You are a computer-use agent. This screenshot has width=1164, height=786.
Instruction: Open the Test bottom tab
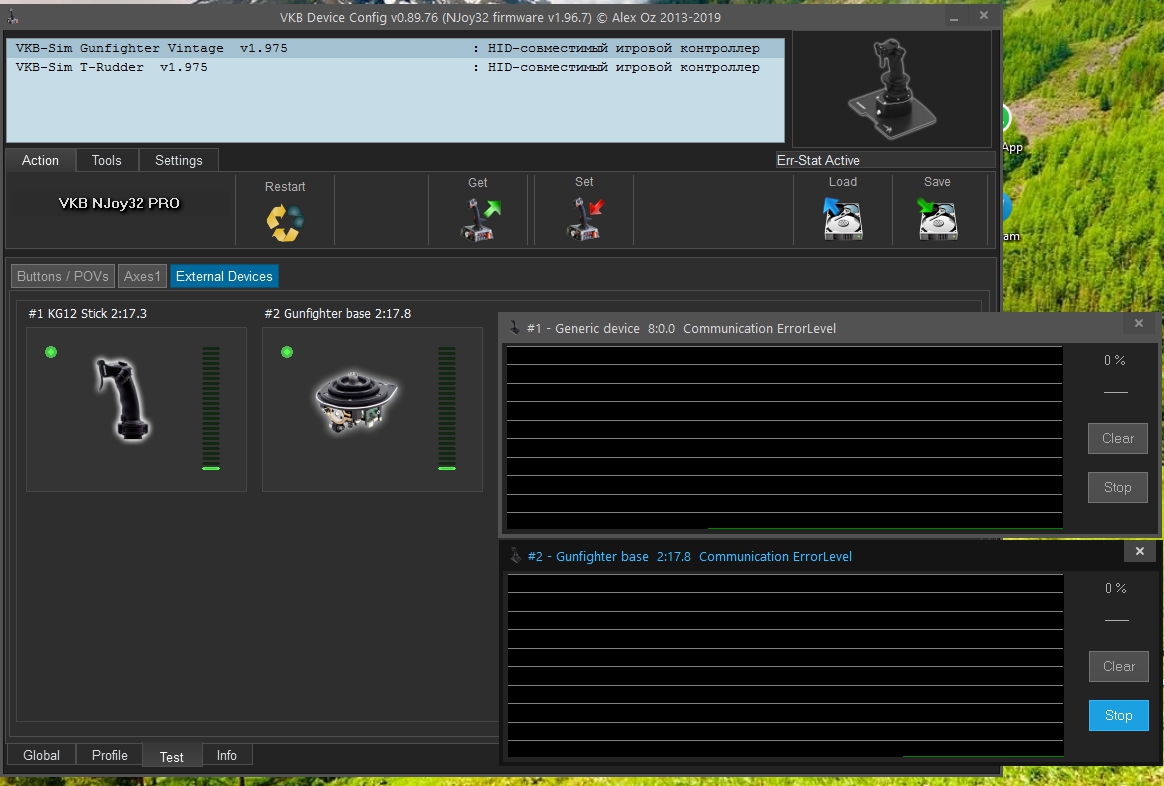171,756
